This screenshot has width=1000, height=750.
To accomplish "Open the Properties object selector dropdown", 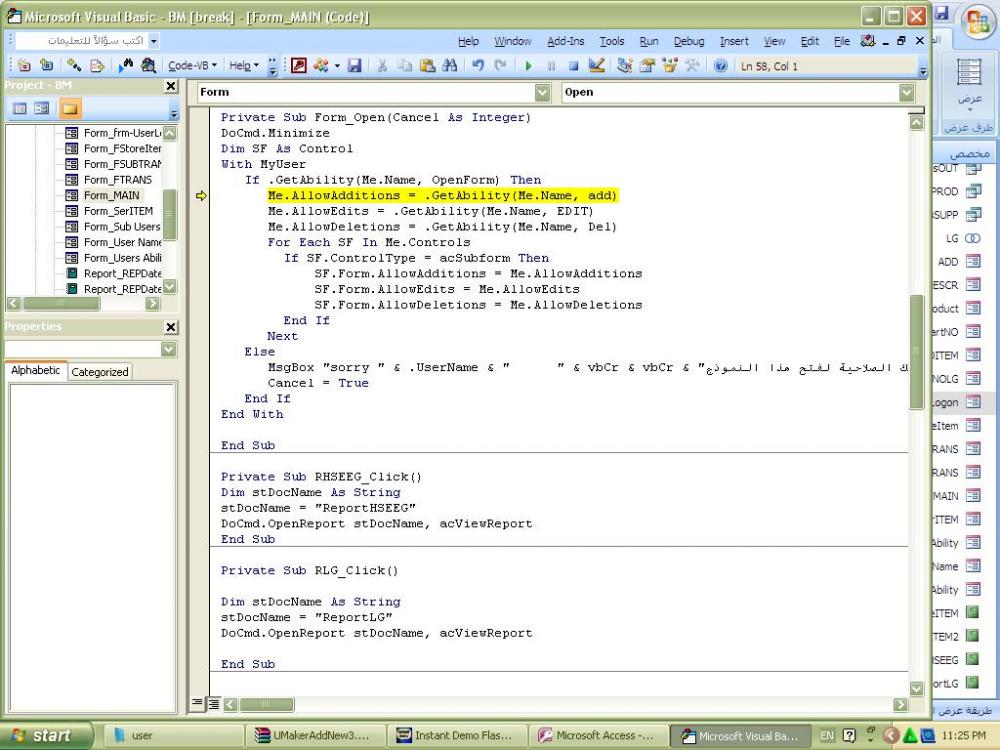I will tap(168, 349).
